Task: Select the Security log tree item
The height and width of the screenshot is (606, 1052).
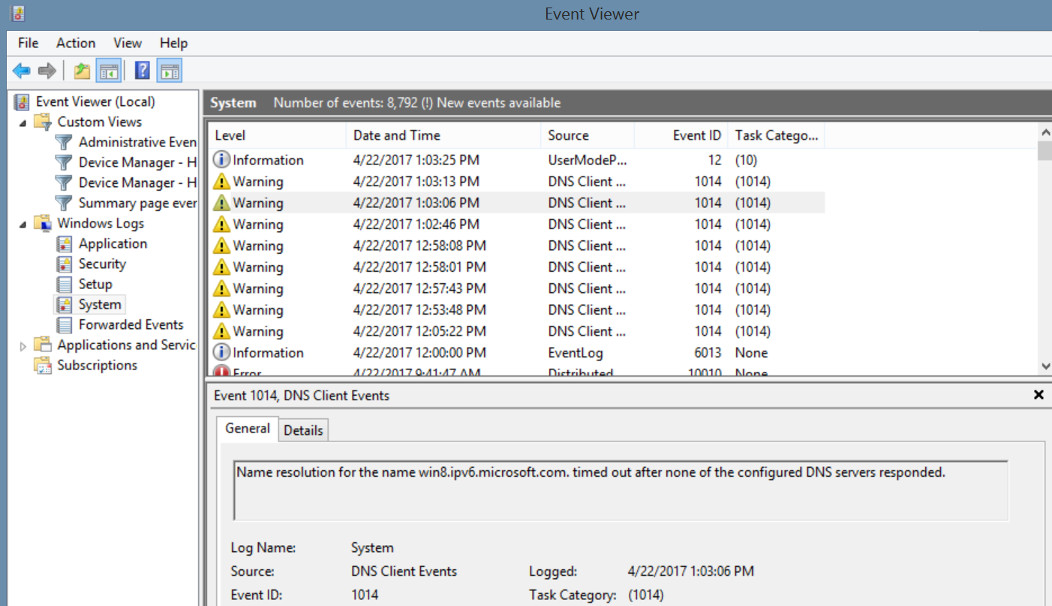Action: pos(102,264)
